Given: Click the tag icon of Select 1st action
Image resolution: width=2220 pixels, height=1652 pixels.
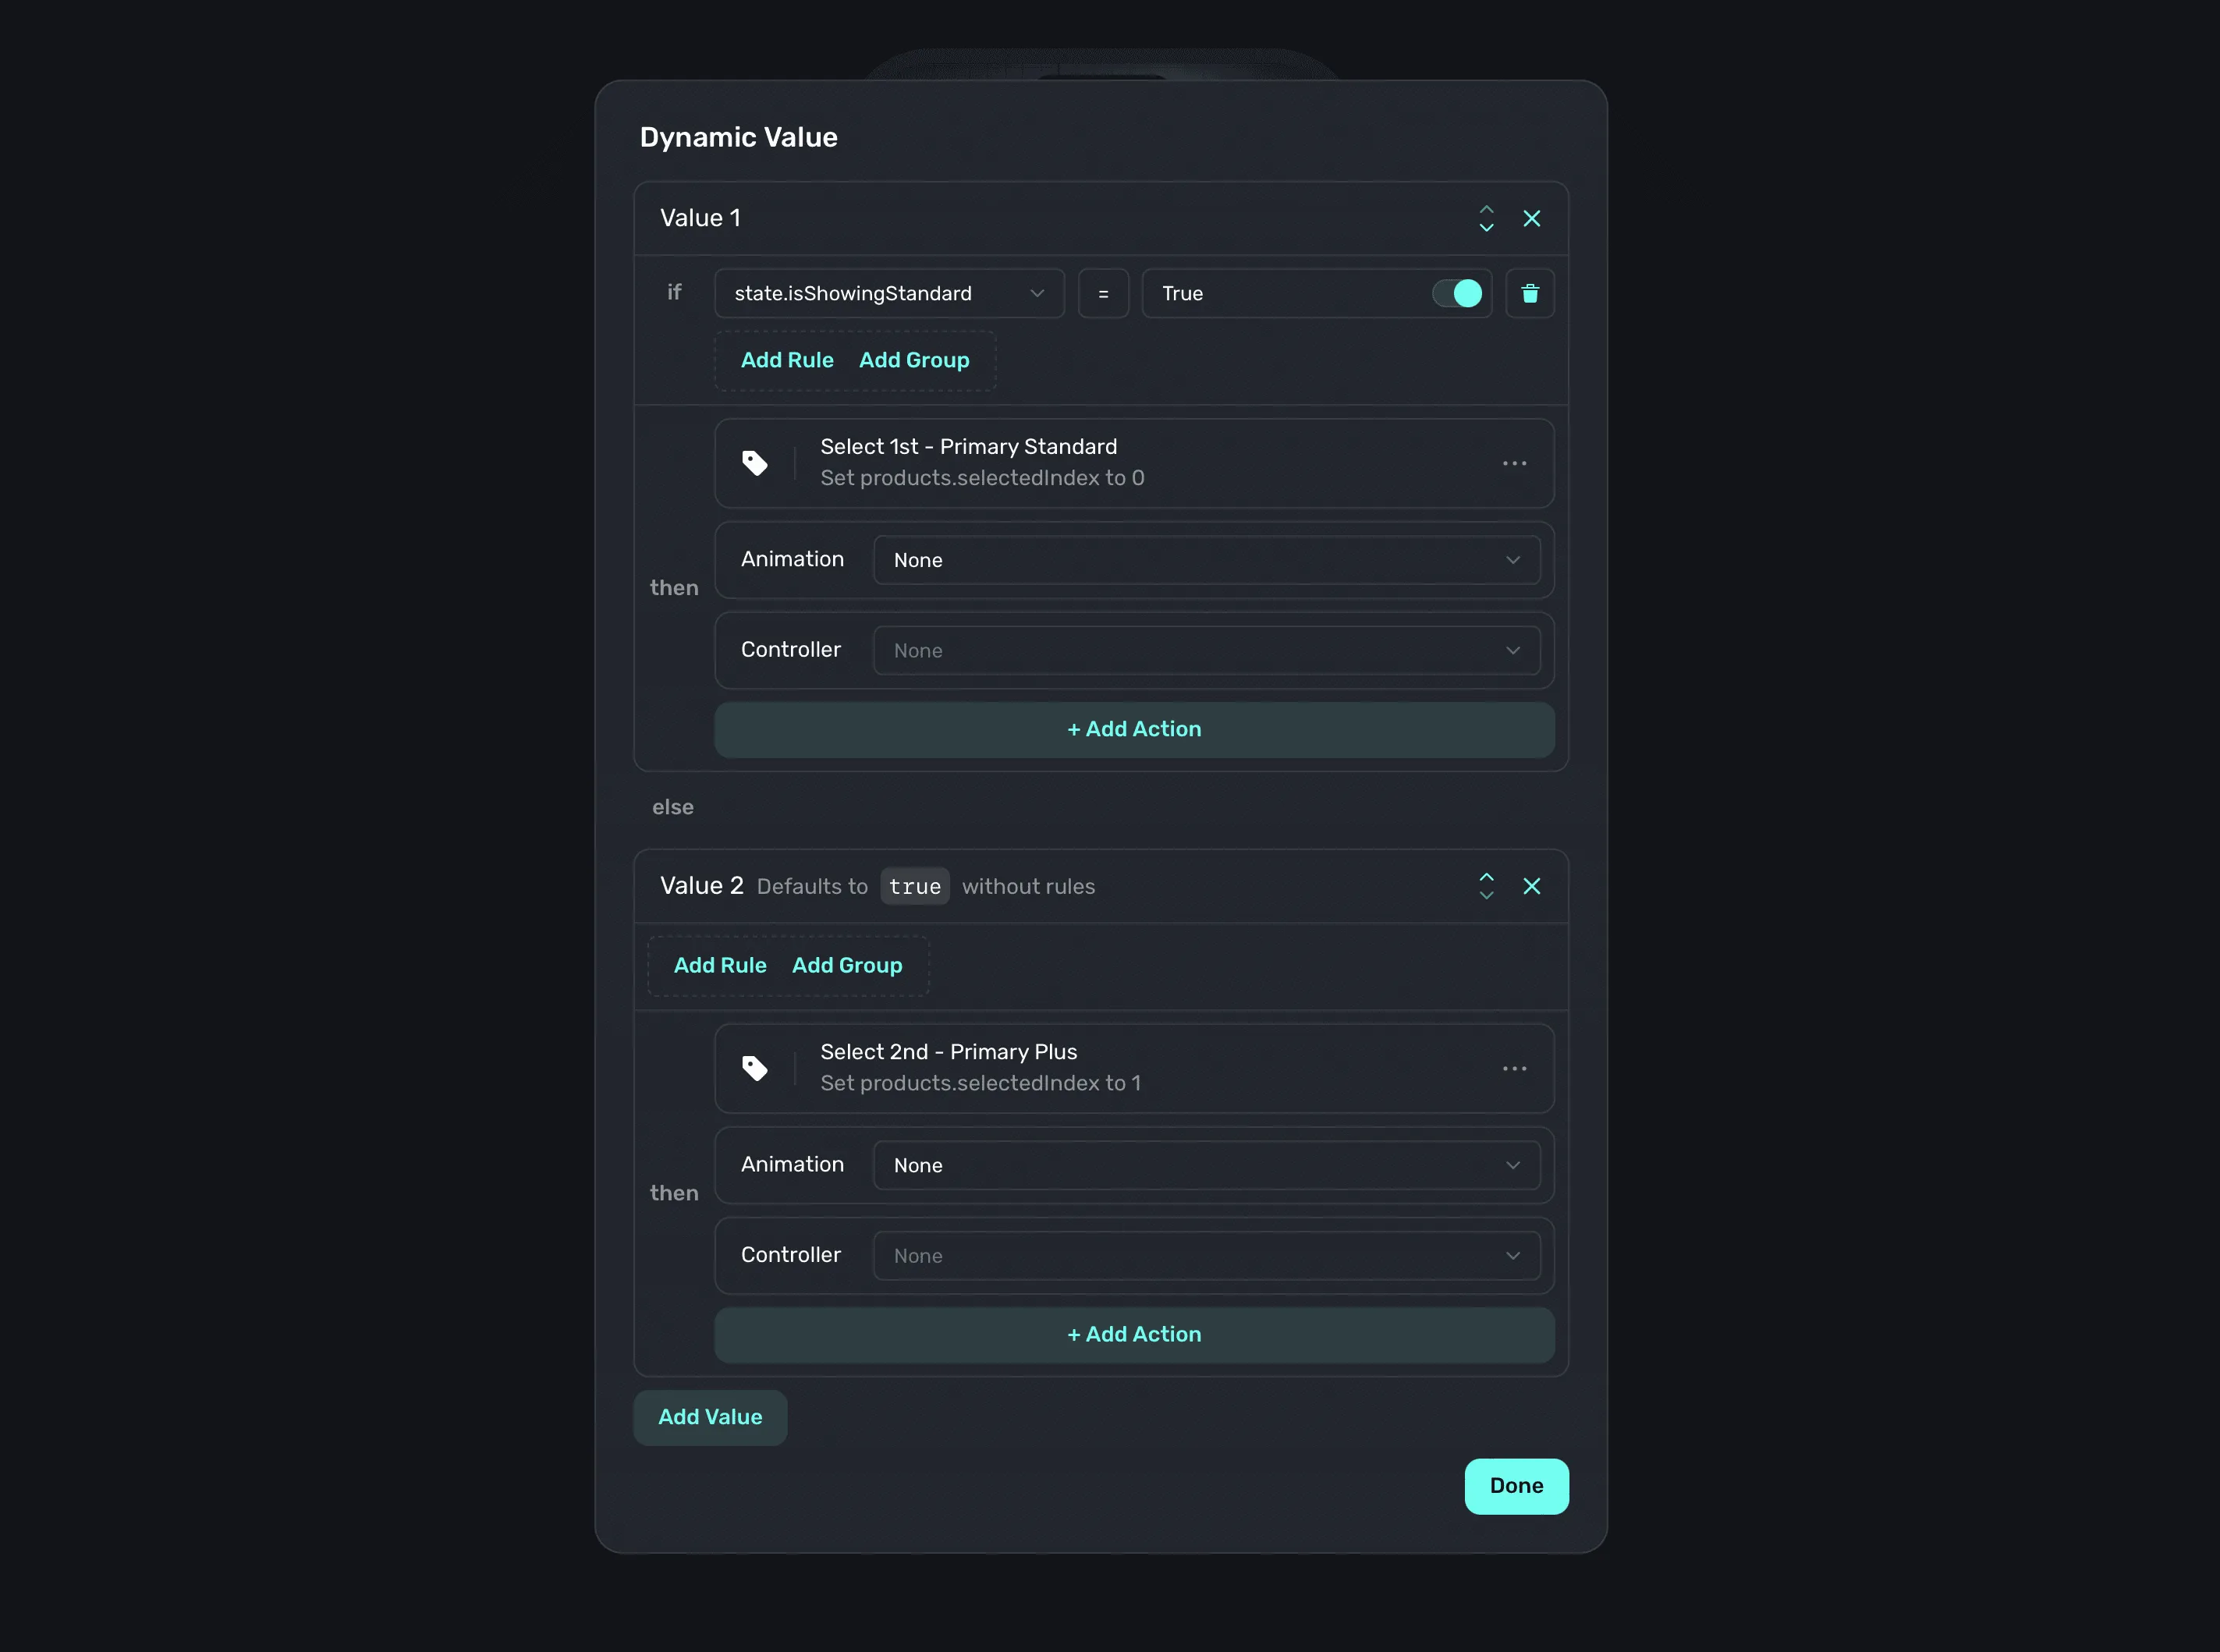Looking at the screenshot, I should [755, 463].
